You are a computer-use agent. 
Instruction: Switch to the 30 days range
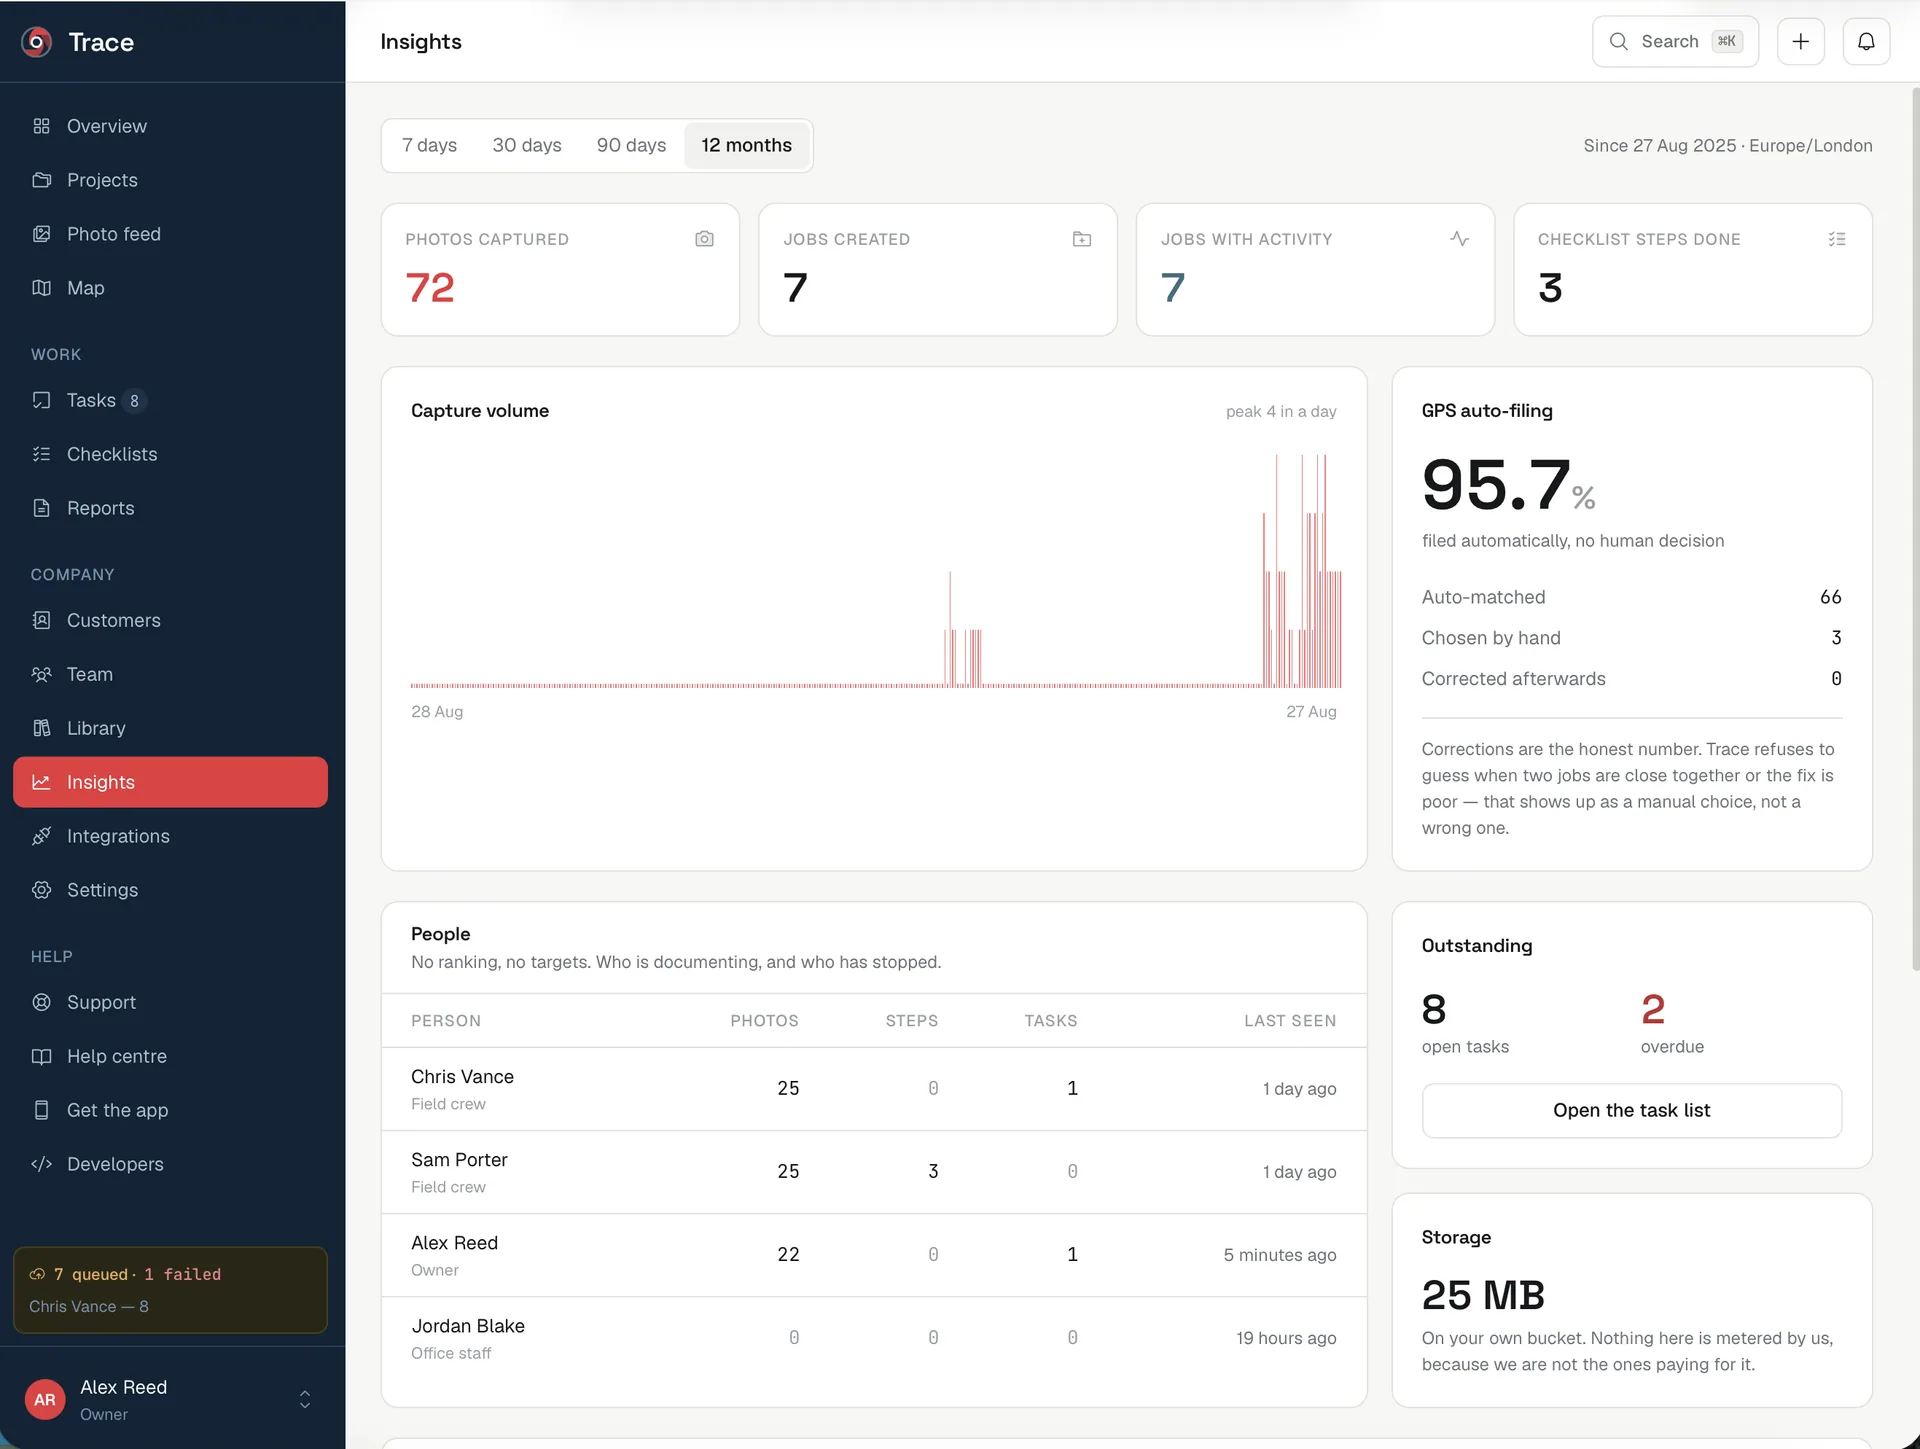coord(527,145)
